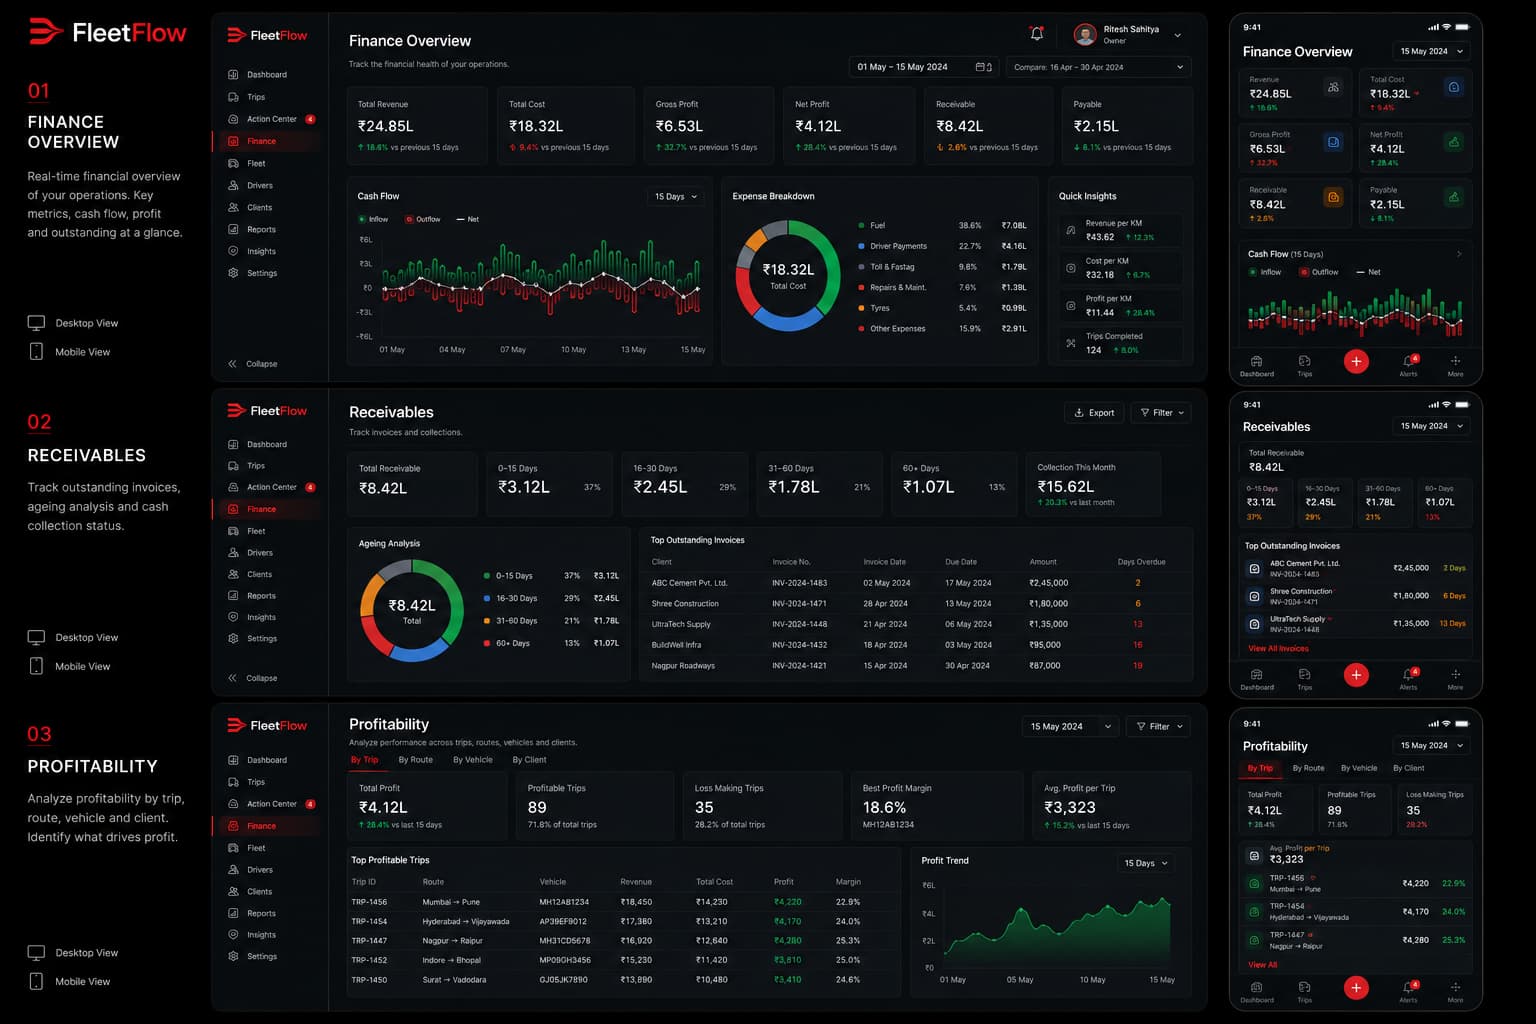Click the blue Driver Payments legend dot
This screenshot has height=1024, width=1536.
861,246
